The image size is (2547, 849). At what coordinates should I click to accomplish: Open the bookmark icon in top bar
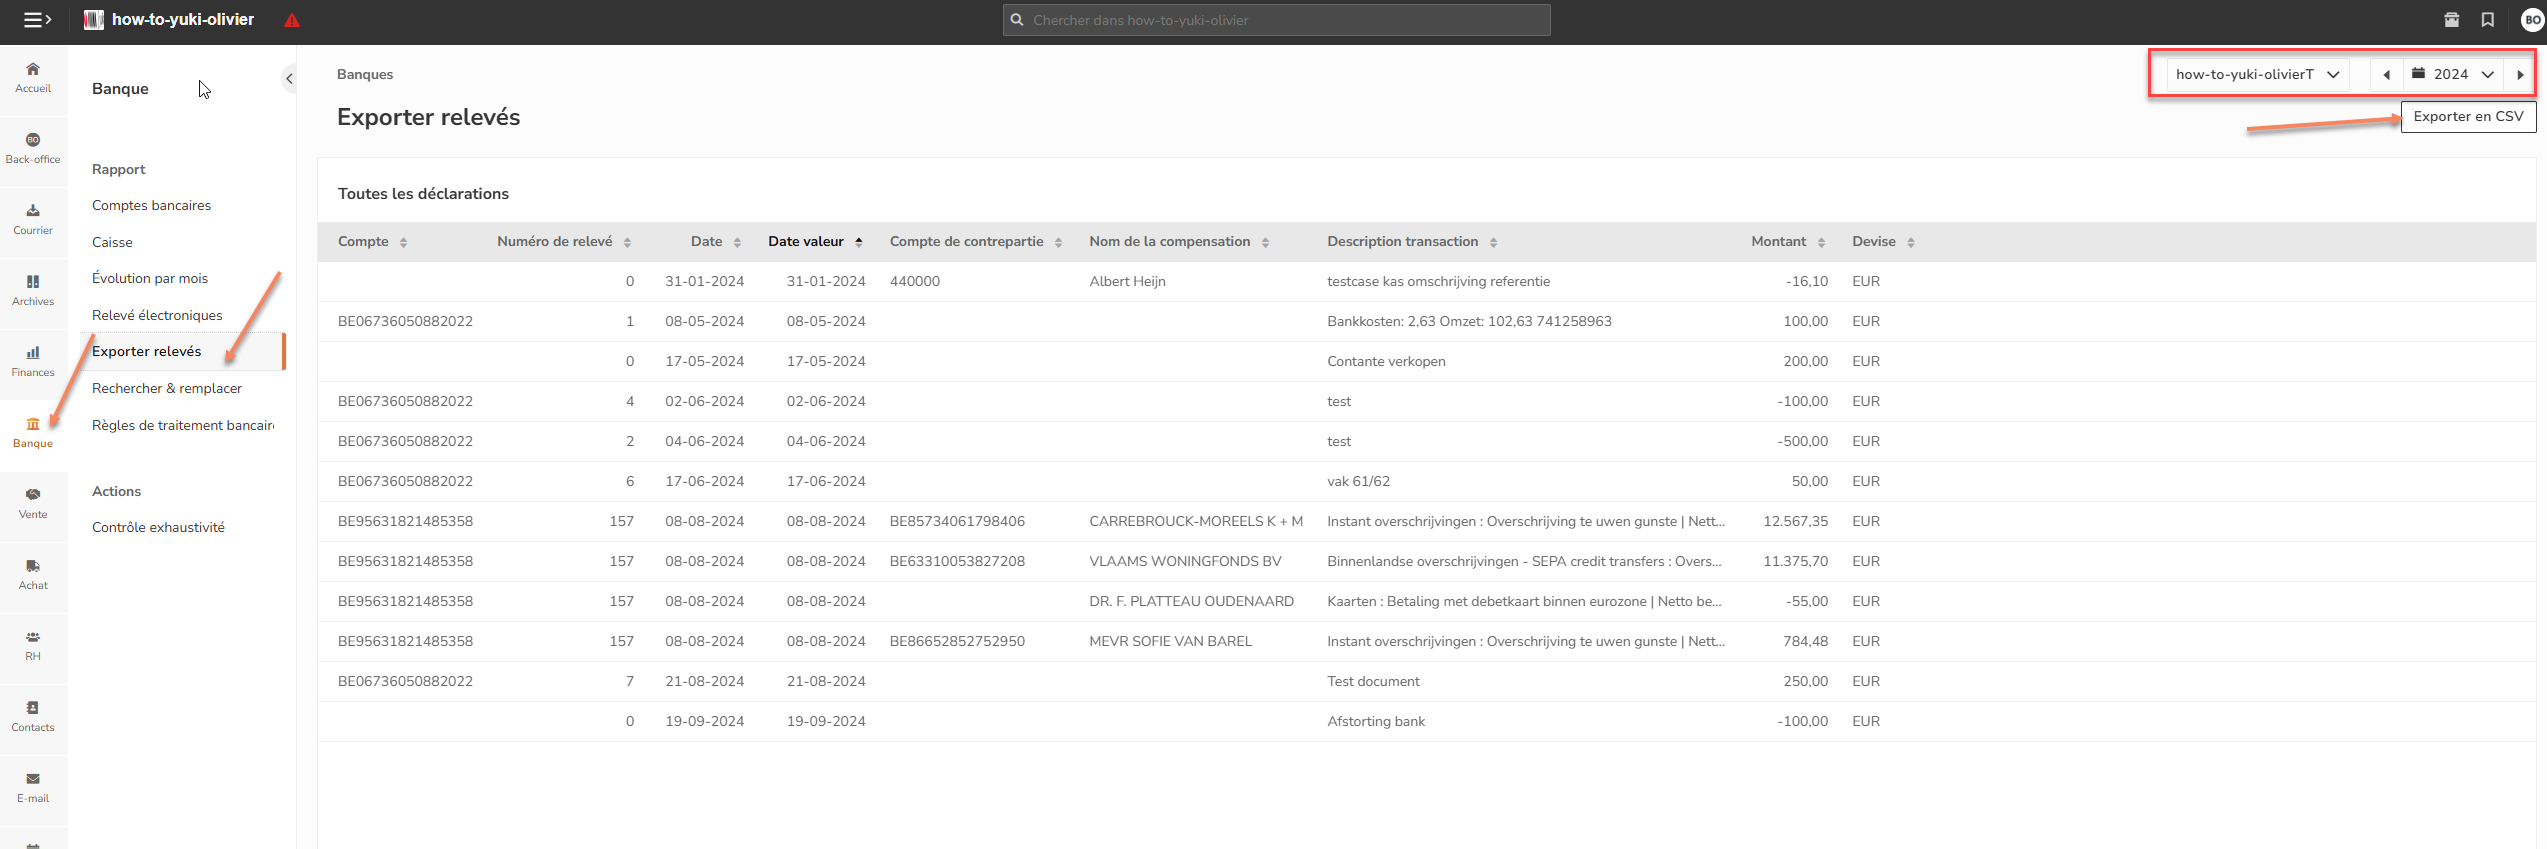[x=2488, y=20]
